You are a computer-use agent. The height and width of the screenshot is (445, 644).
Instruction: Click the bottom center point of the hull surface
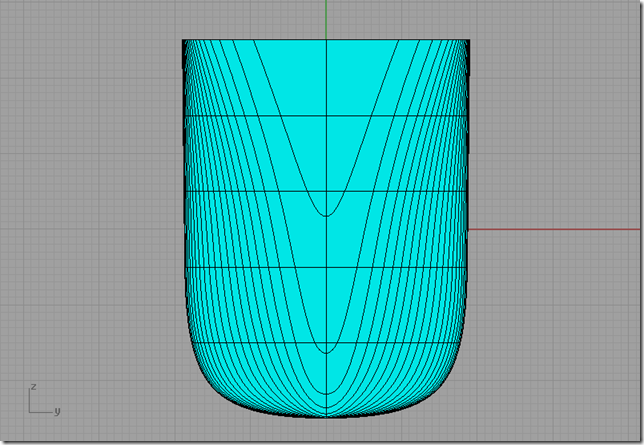coord(327,416)
